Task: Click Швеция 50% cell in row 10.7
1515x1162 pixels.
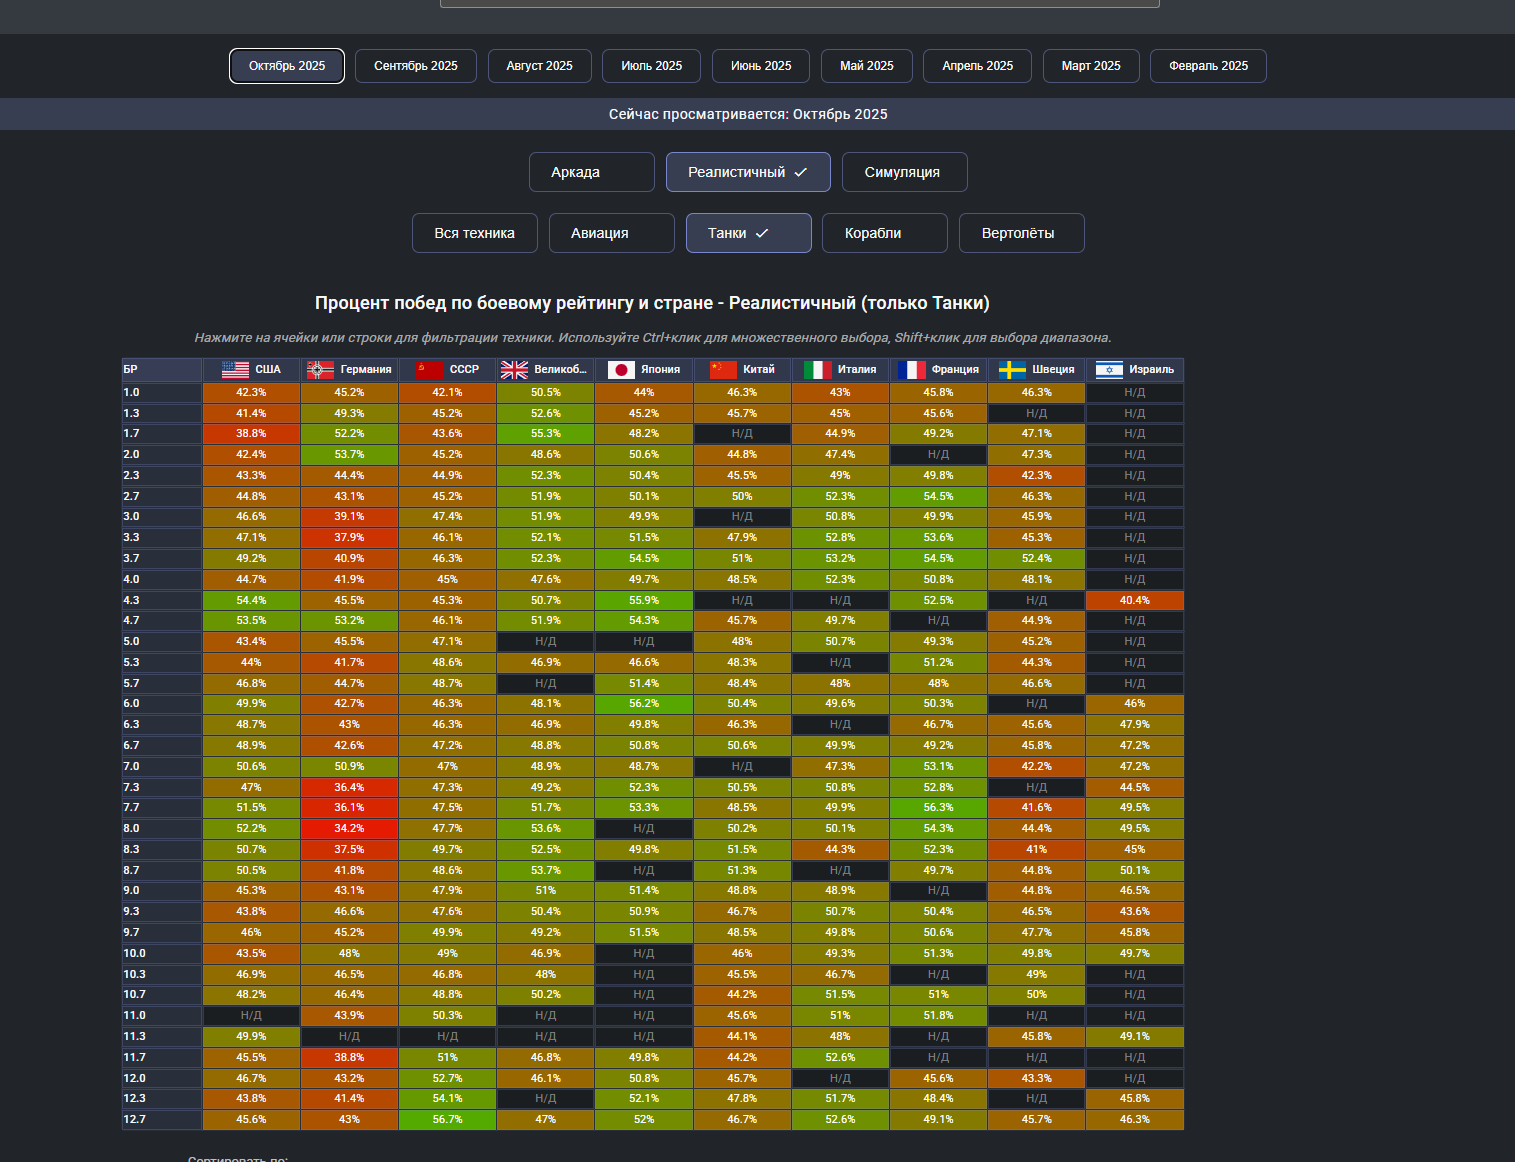Action: click(x=1037, y=995)
